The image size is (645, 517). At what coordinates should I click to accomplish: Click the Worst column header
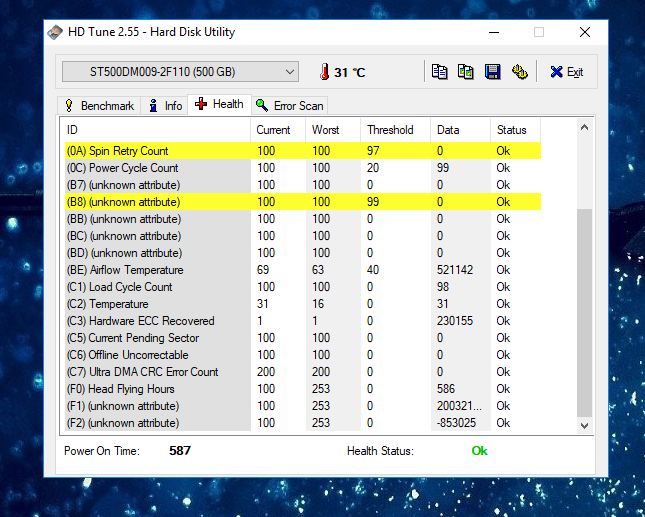click(333, 130)
